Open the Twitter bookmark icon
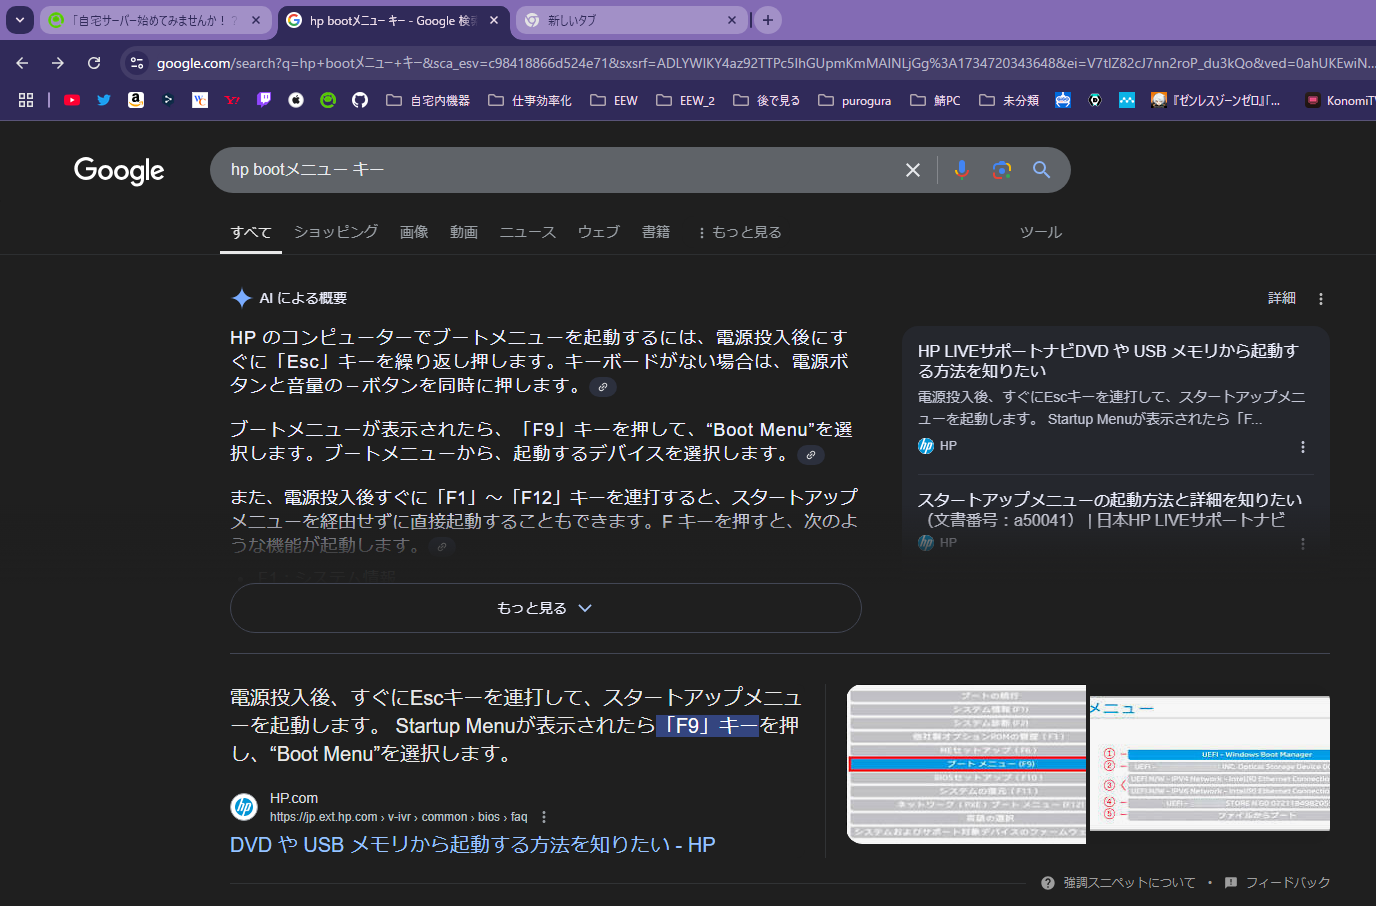Image resolution: width=1376 pixels, height=906 pixels. pyautogui.click(x=104, y=100)
